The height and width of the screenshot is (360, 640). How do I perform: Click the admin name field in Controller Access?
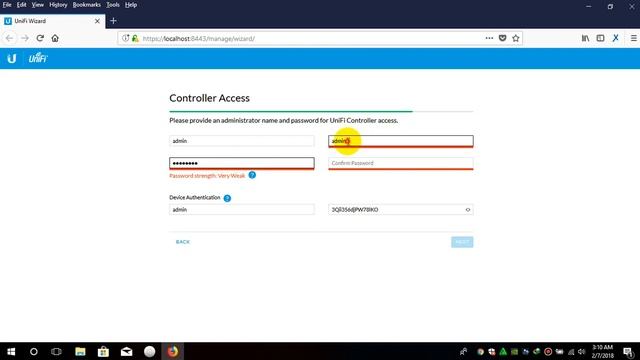(x=242, y=141)
